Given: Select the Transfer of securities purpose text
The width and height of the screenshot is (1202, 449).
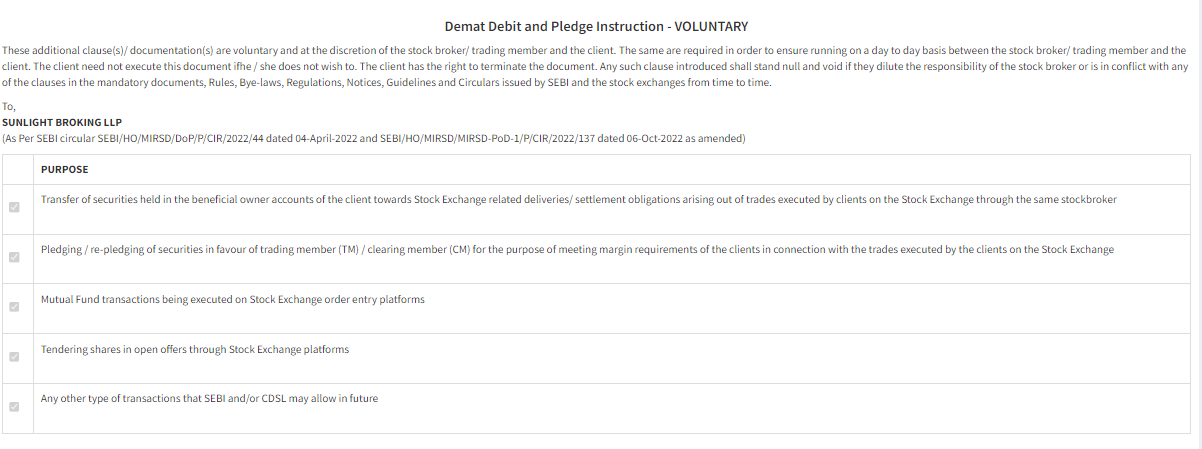Looking at the screenshot, I should 578,200.
